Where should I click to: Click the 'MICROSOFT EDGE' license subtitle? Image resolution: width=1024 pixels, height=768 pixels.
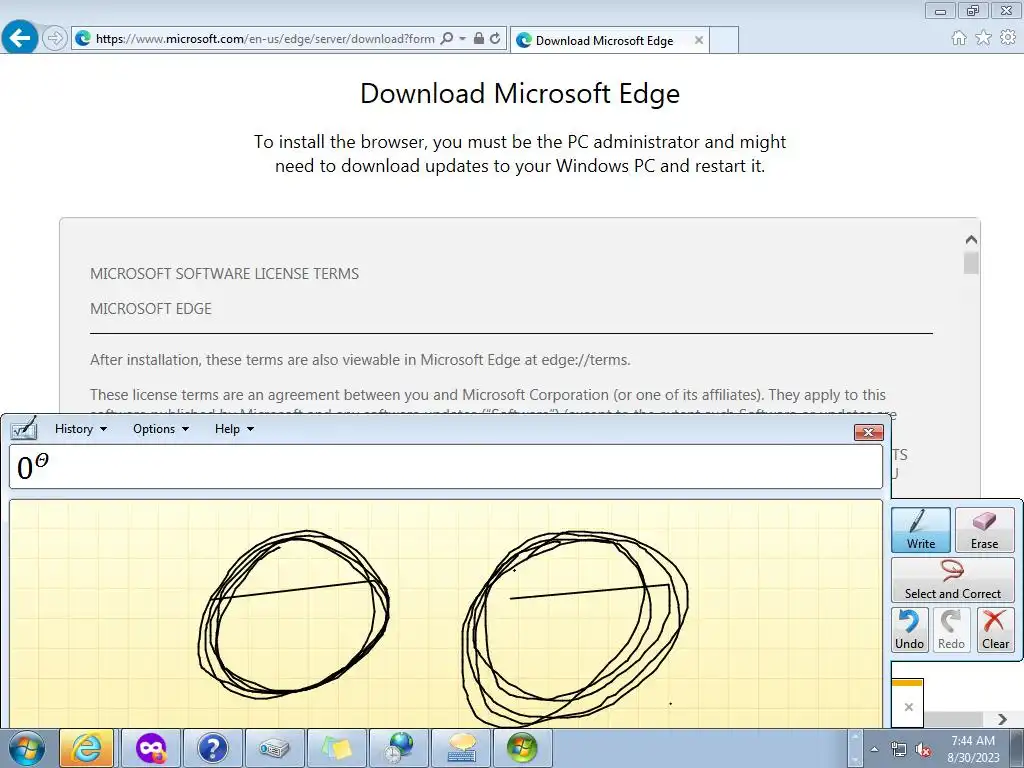(x=151, y=309)
